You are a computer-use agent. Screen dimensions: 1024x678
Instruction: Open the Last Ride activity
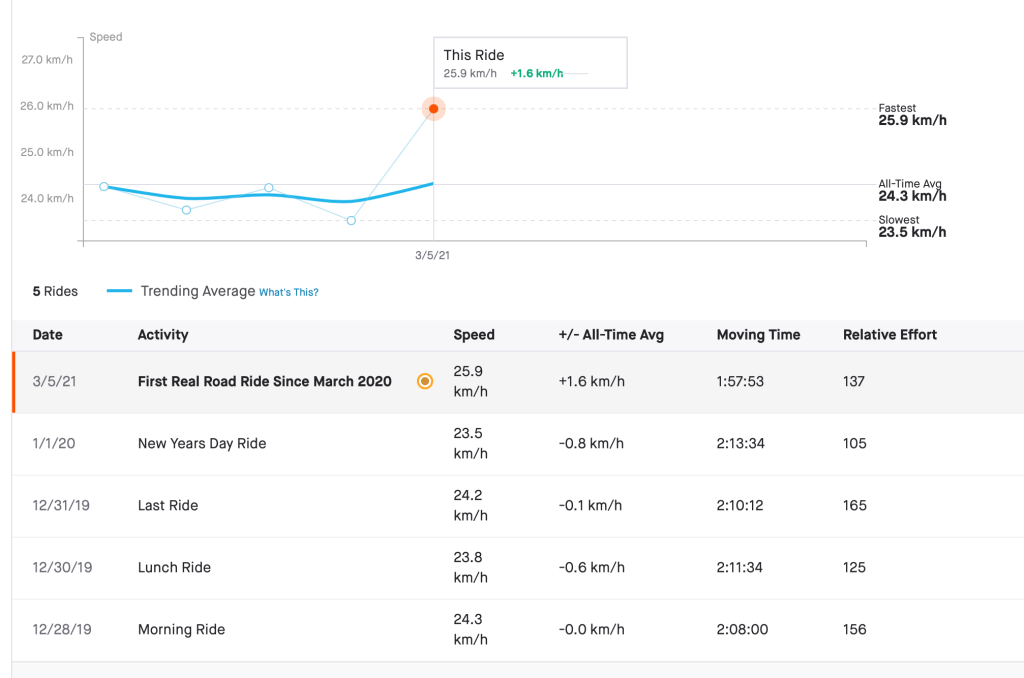(x=168, y=505)
